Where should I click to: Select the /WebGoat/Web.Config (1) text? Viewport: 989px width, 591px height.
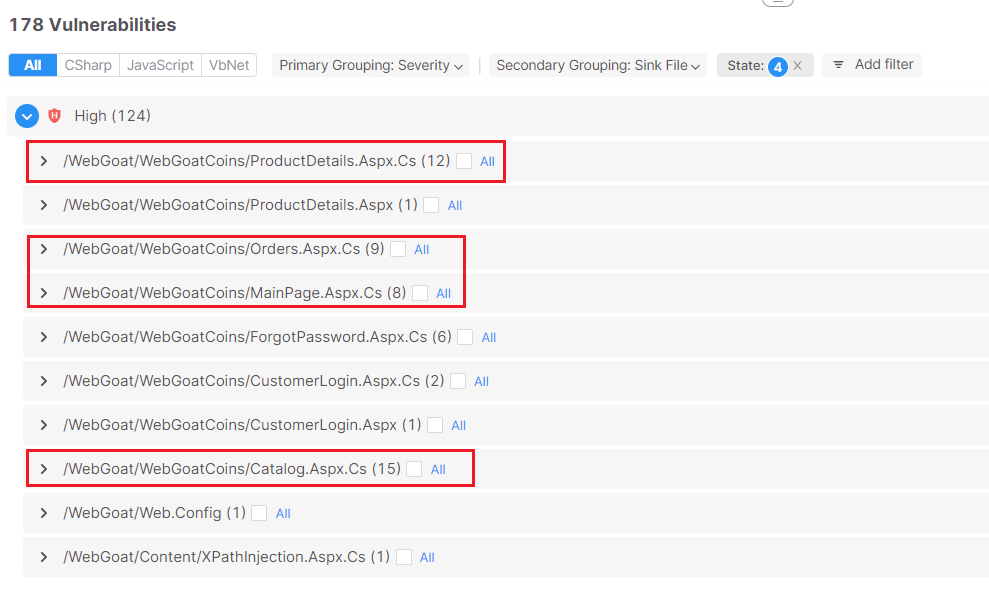click(155, 513)
